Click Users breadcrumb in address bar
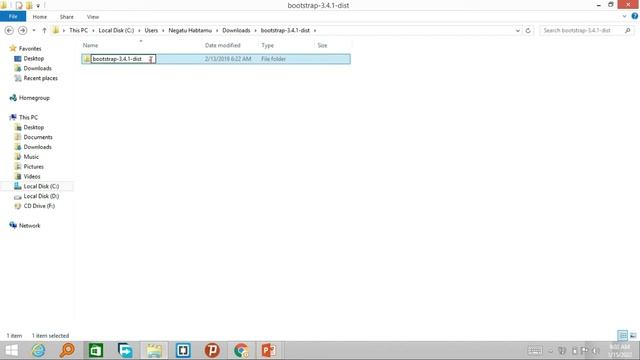Screen dimensions: 640x360 pos(151,31)
